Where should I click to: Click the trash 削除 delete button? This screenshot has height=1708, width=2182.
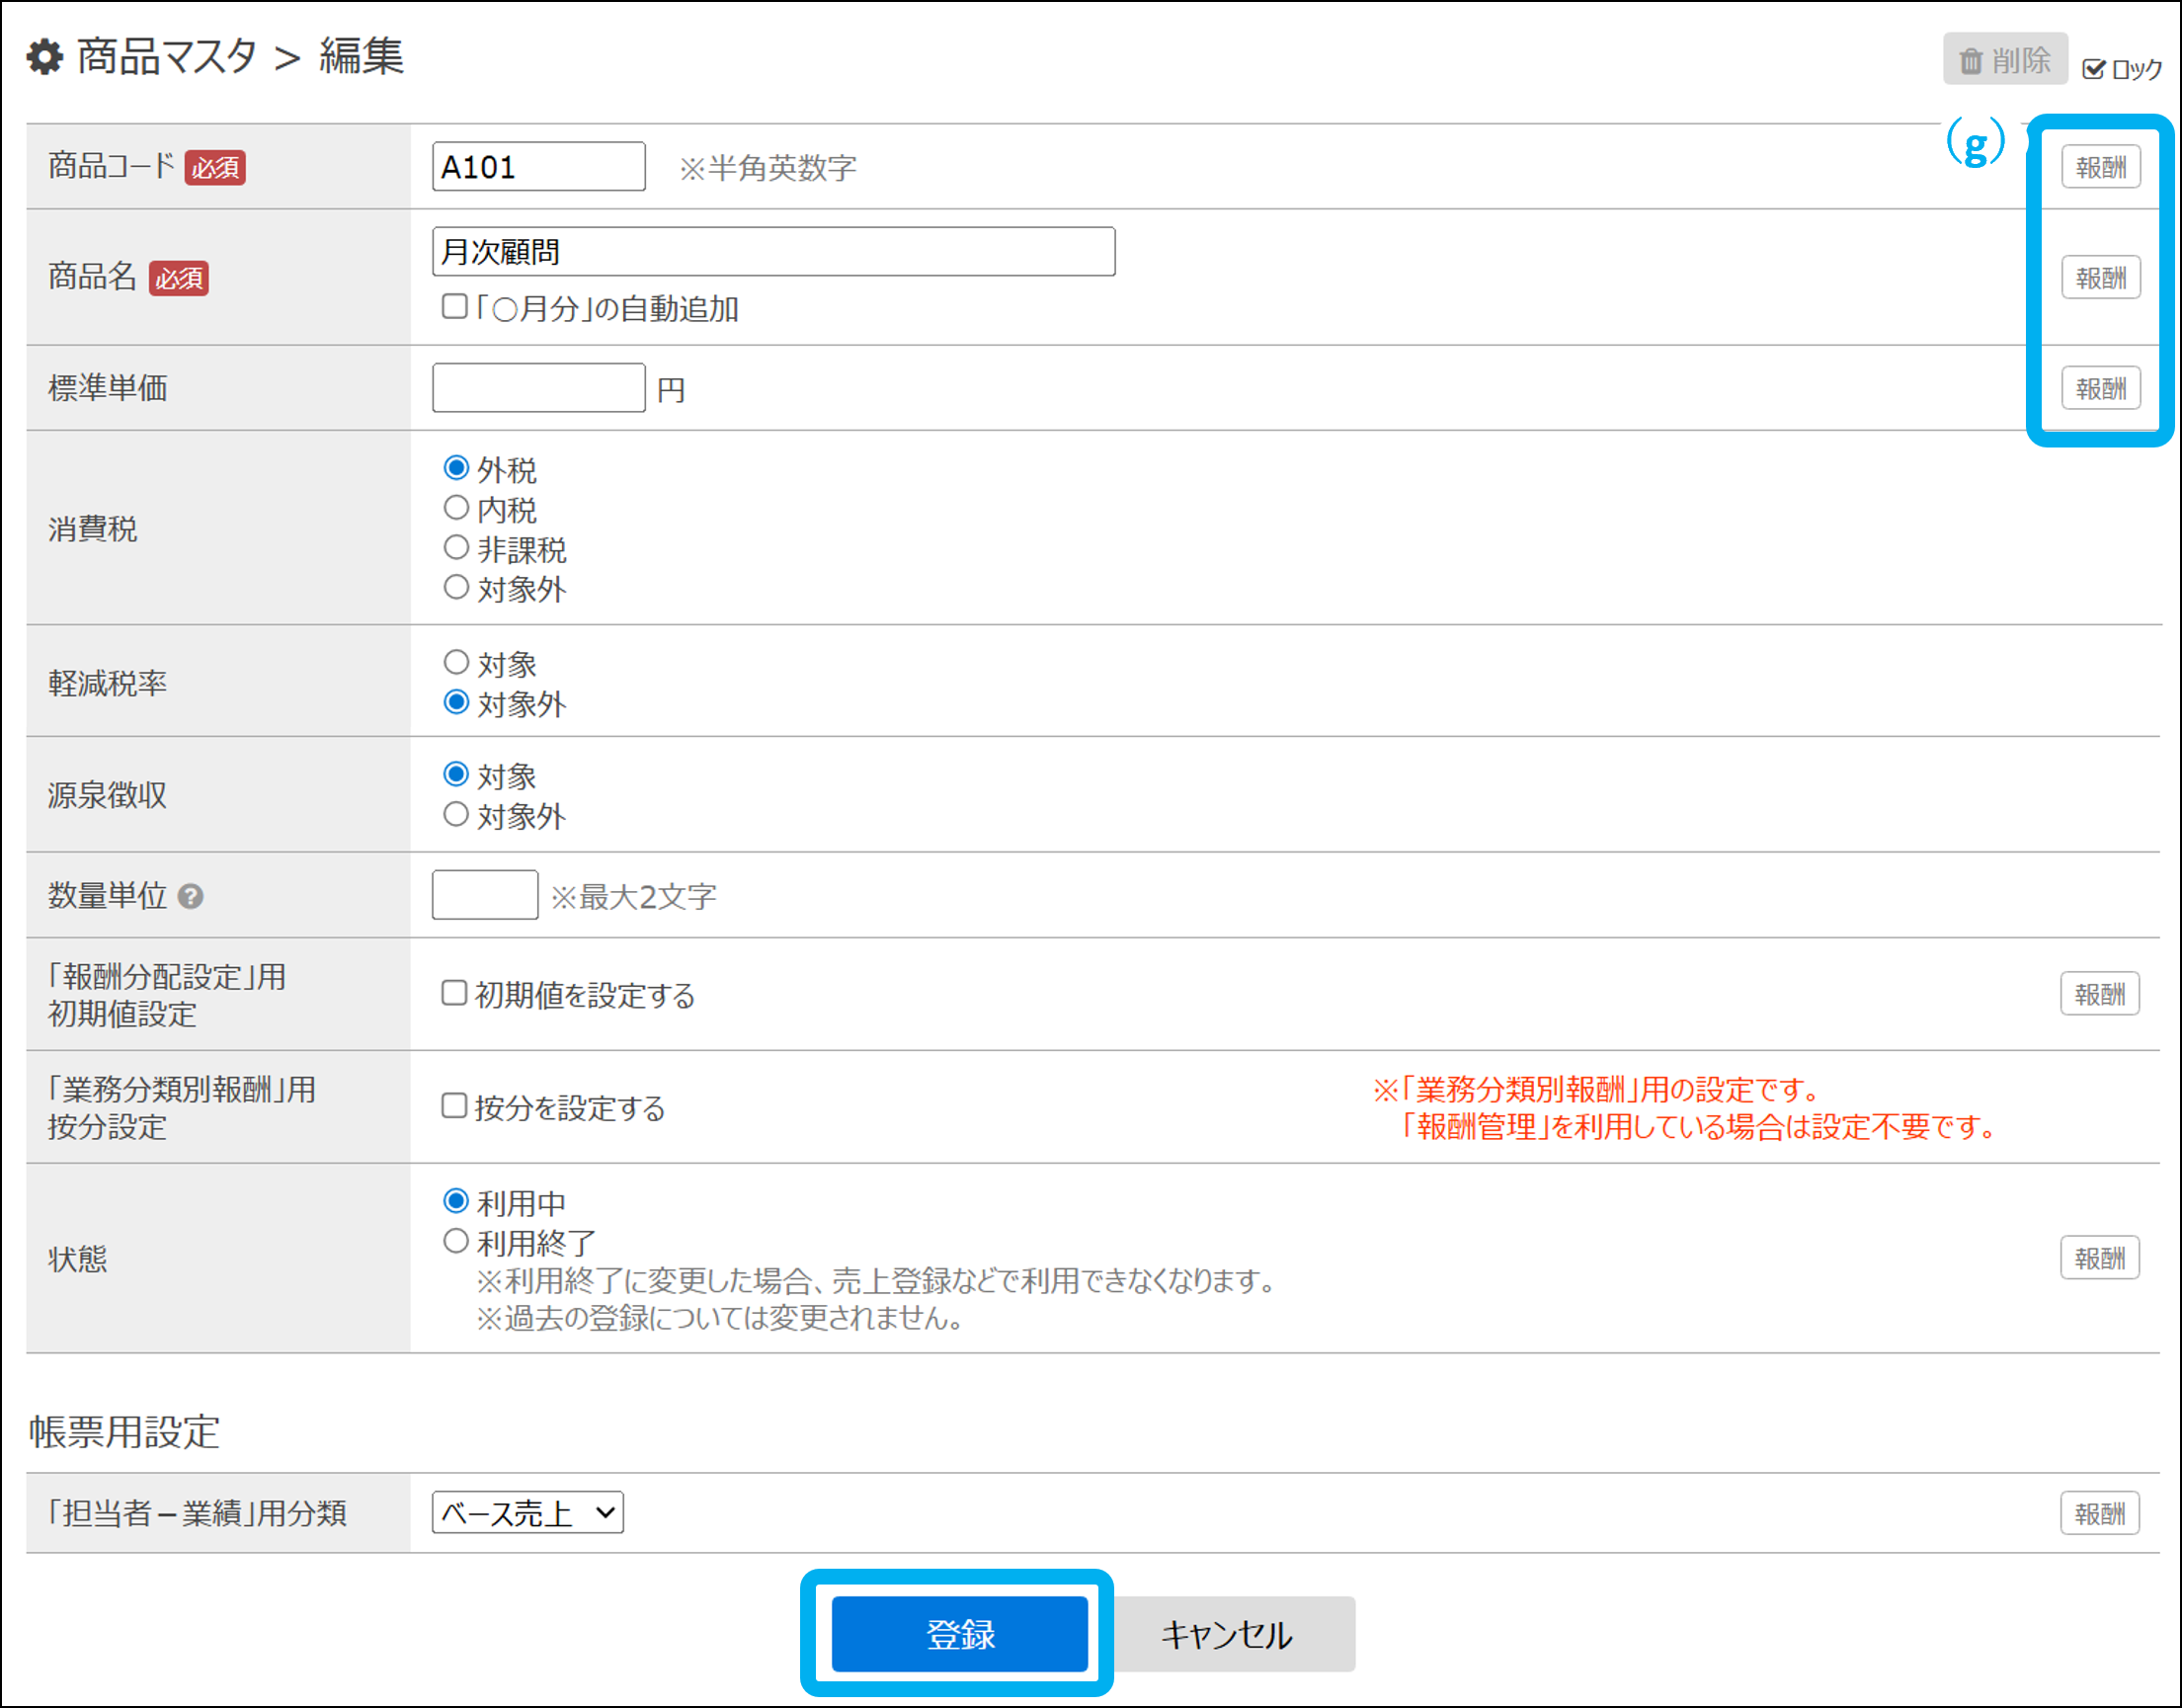tap(2004, 60)
